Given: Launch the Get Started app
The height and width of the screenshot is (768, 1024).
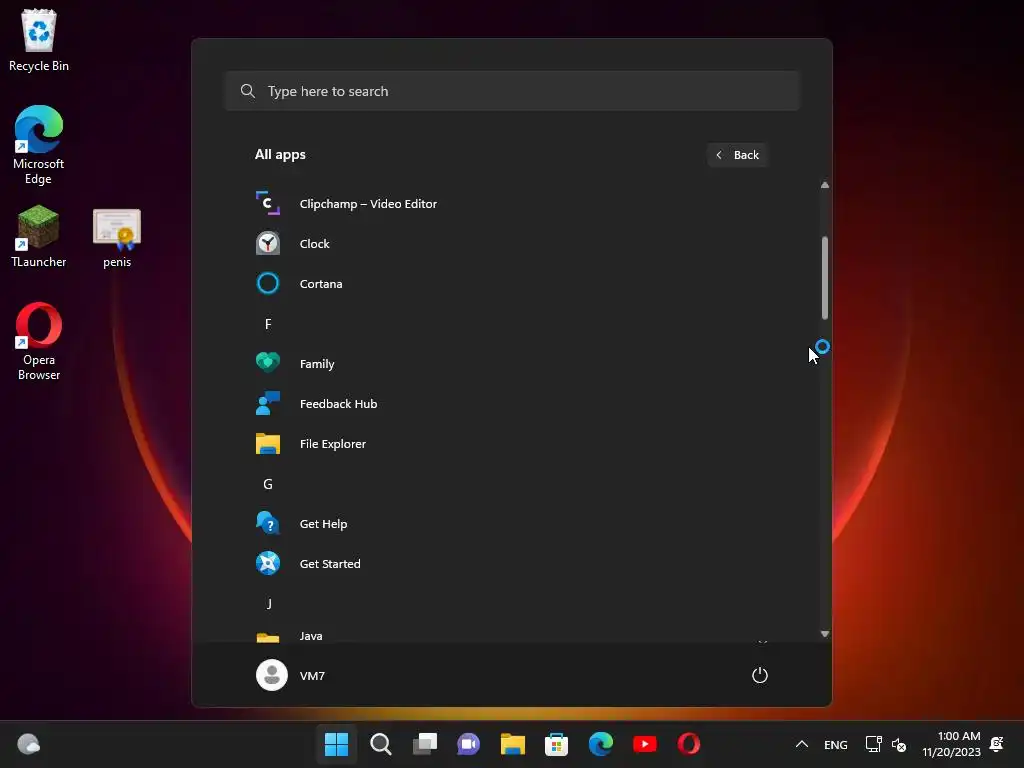Looking at the screenshot, I should [x=511, y=564].
